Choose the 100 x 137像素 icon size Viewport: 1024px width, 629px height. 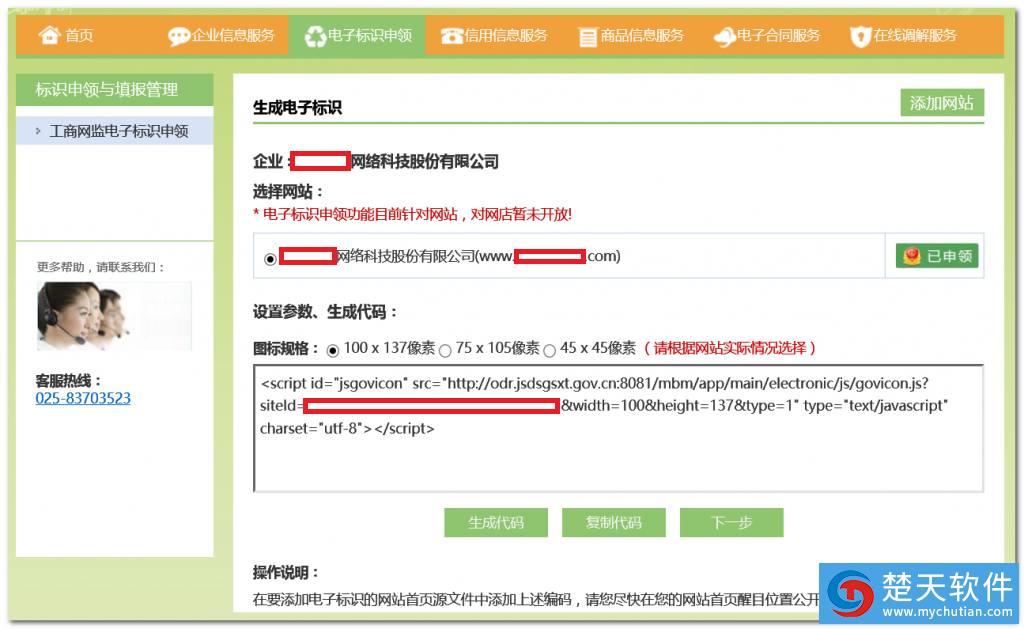pos(333,351)
